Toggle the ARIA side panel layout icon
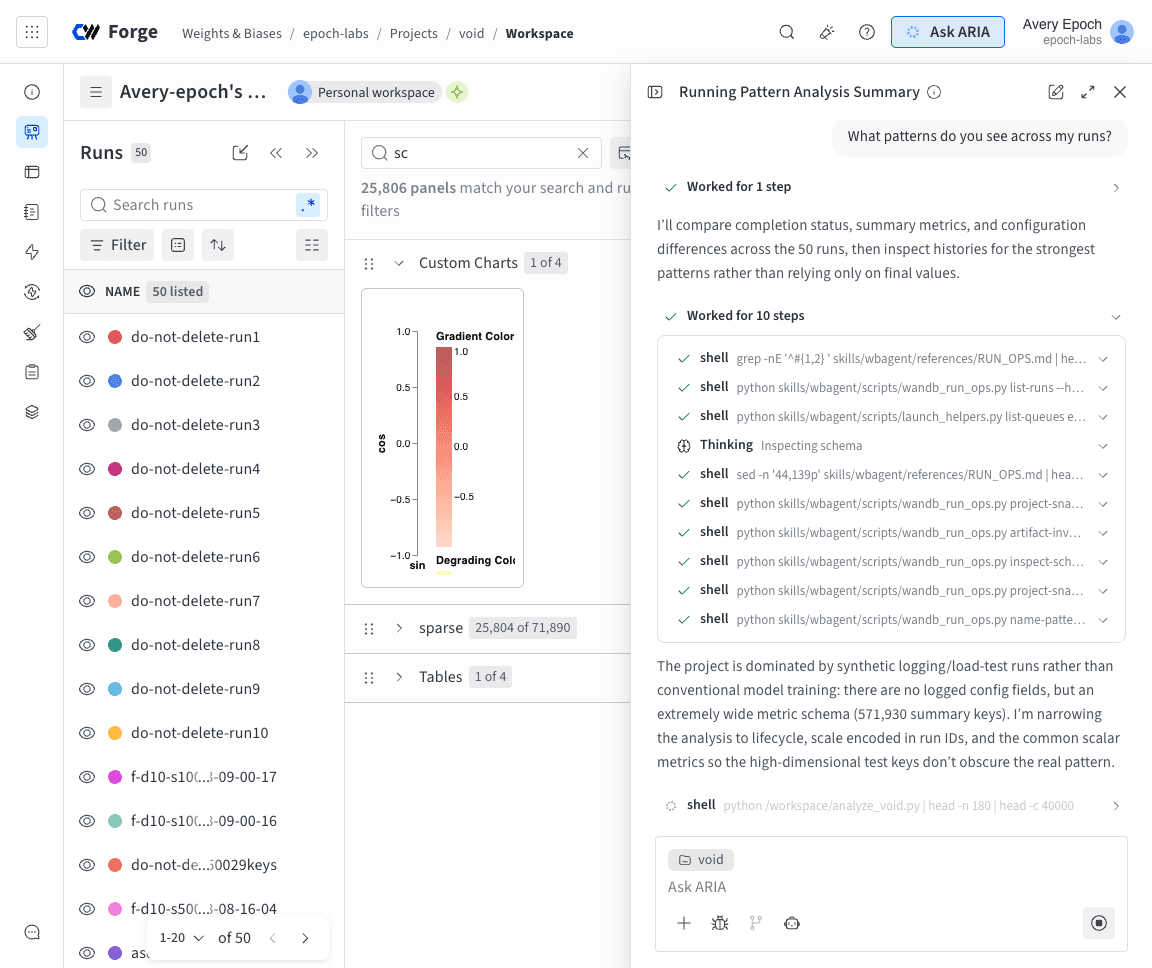The height and width of the screenshot is (968, 1152). [x=655, y=92]
